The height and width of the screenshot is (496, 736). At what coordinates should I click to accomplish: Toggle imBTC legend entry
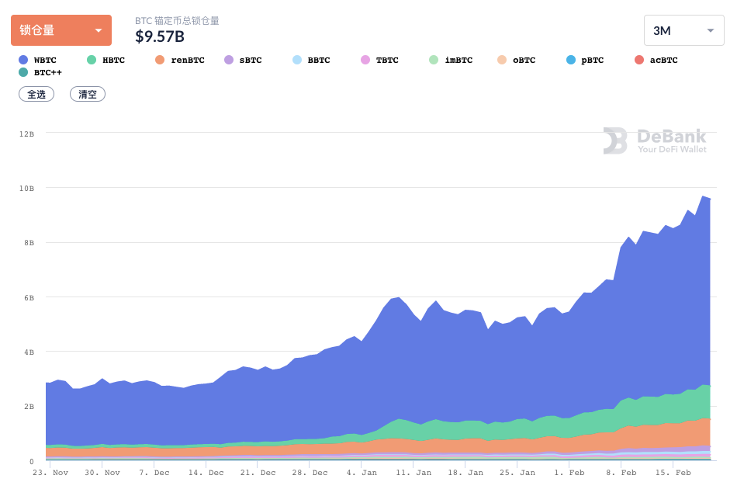click(451, 60)
